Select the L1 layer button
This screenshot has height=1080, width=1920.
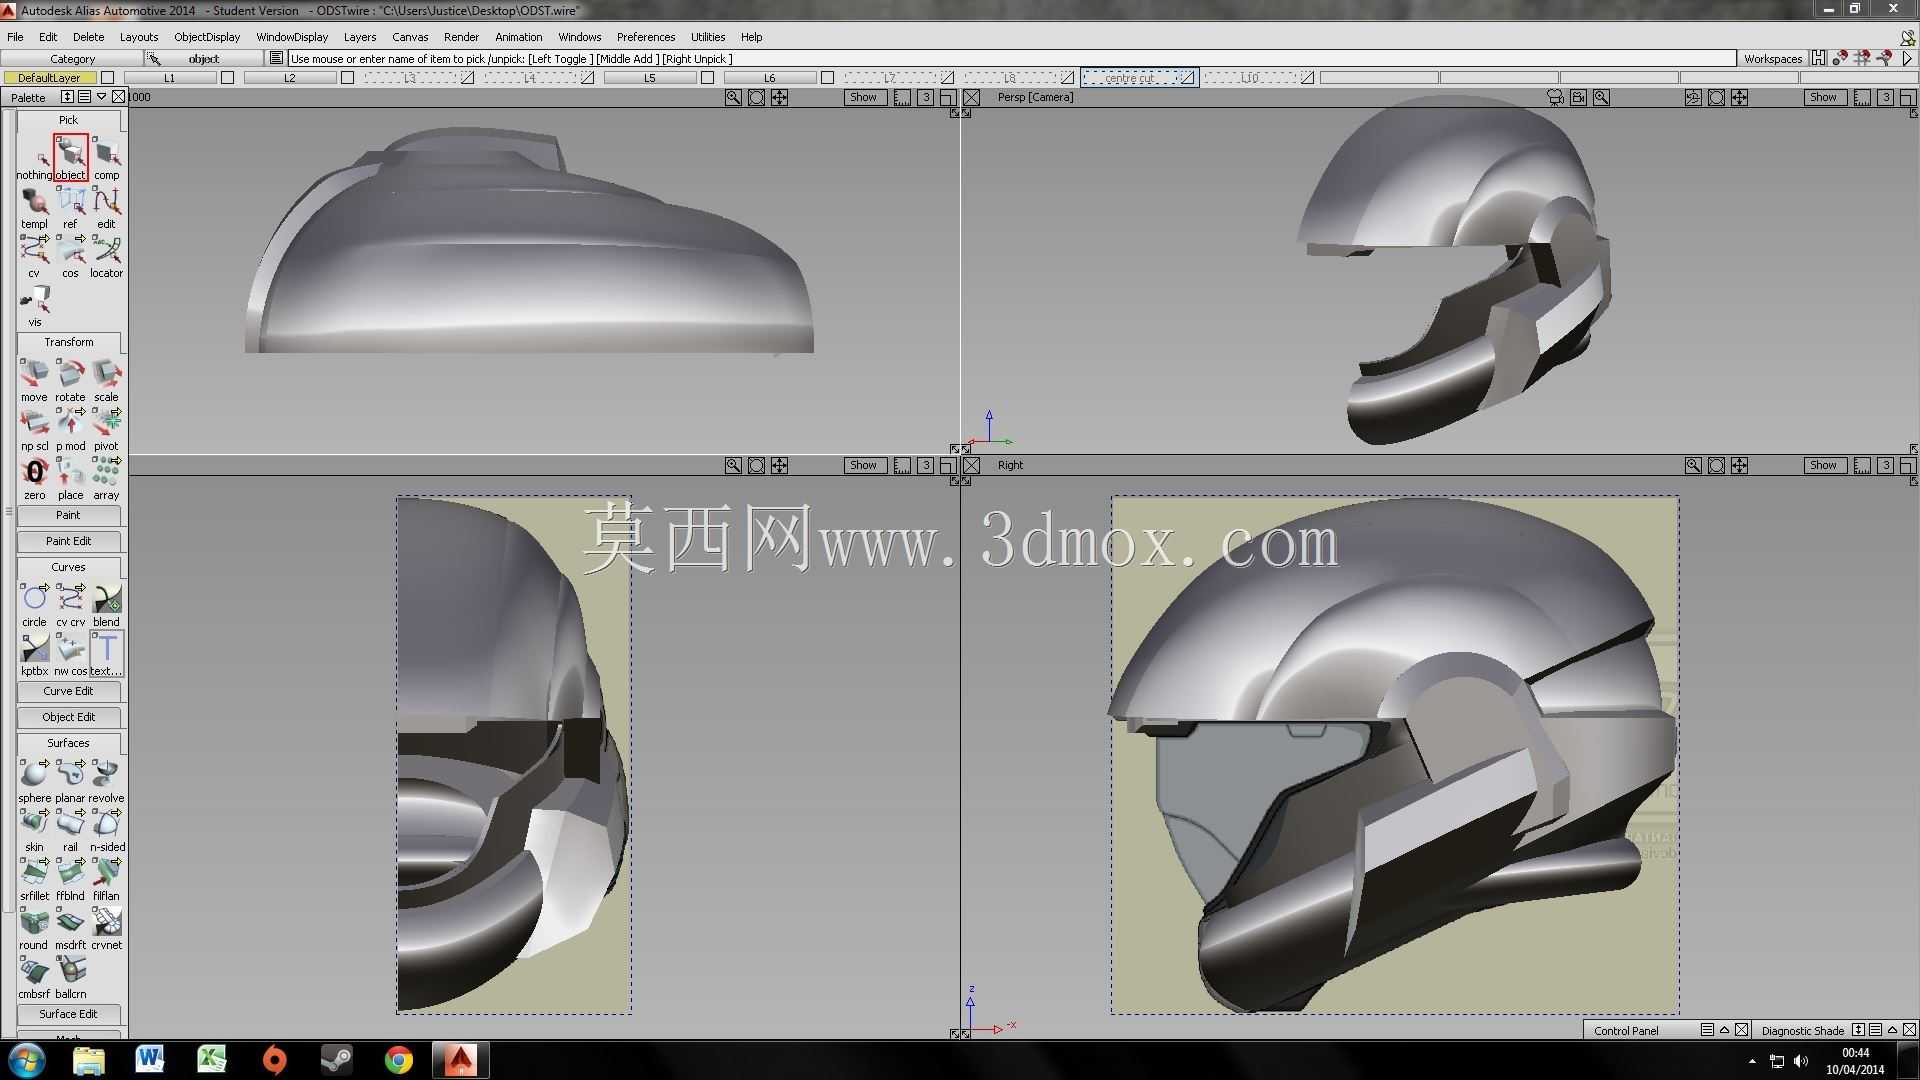coord(169,78)
